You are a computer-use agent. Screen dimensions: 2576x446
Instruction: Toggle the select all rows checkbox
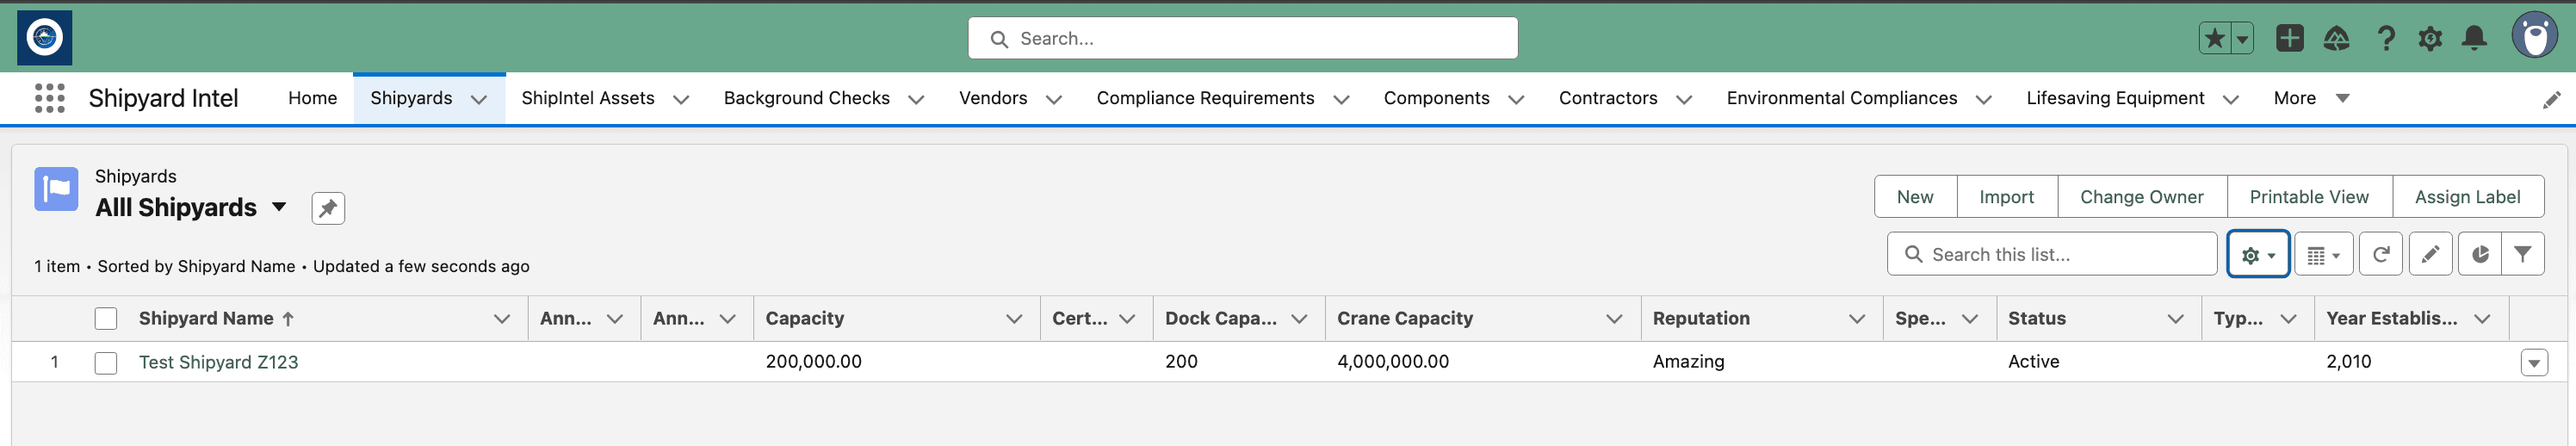pos(106,318)
